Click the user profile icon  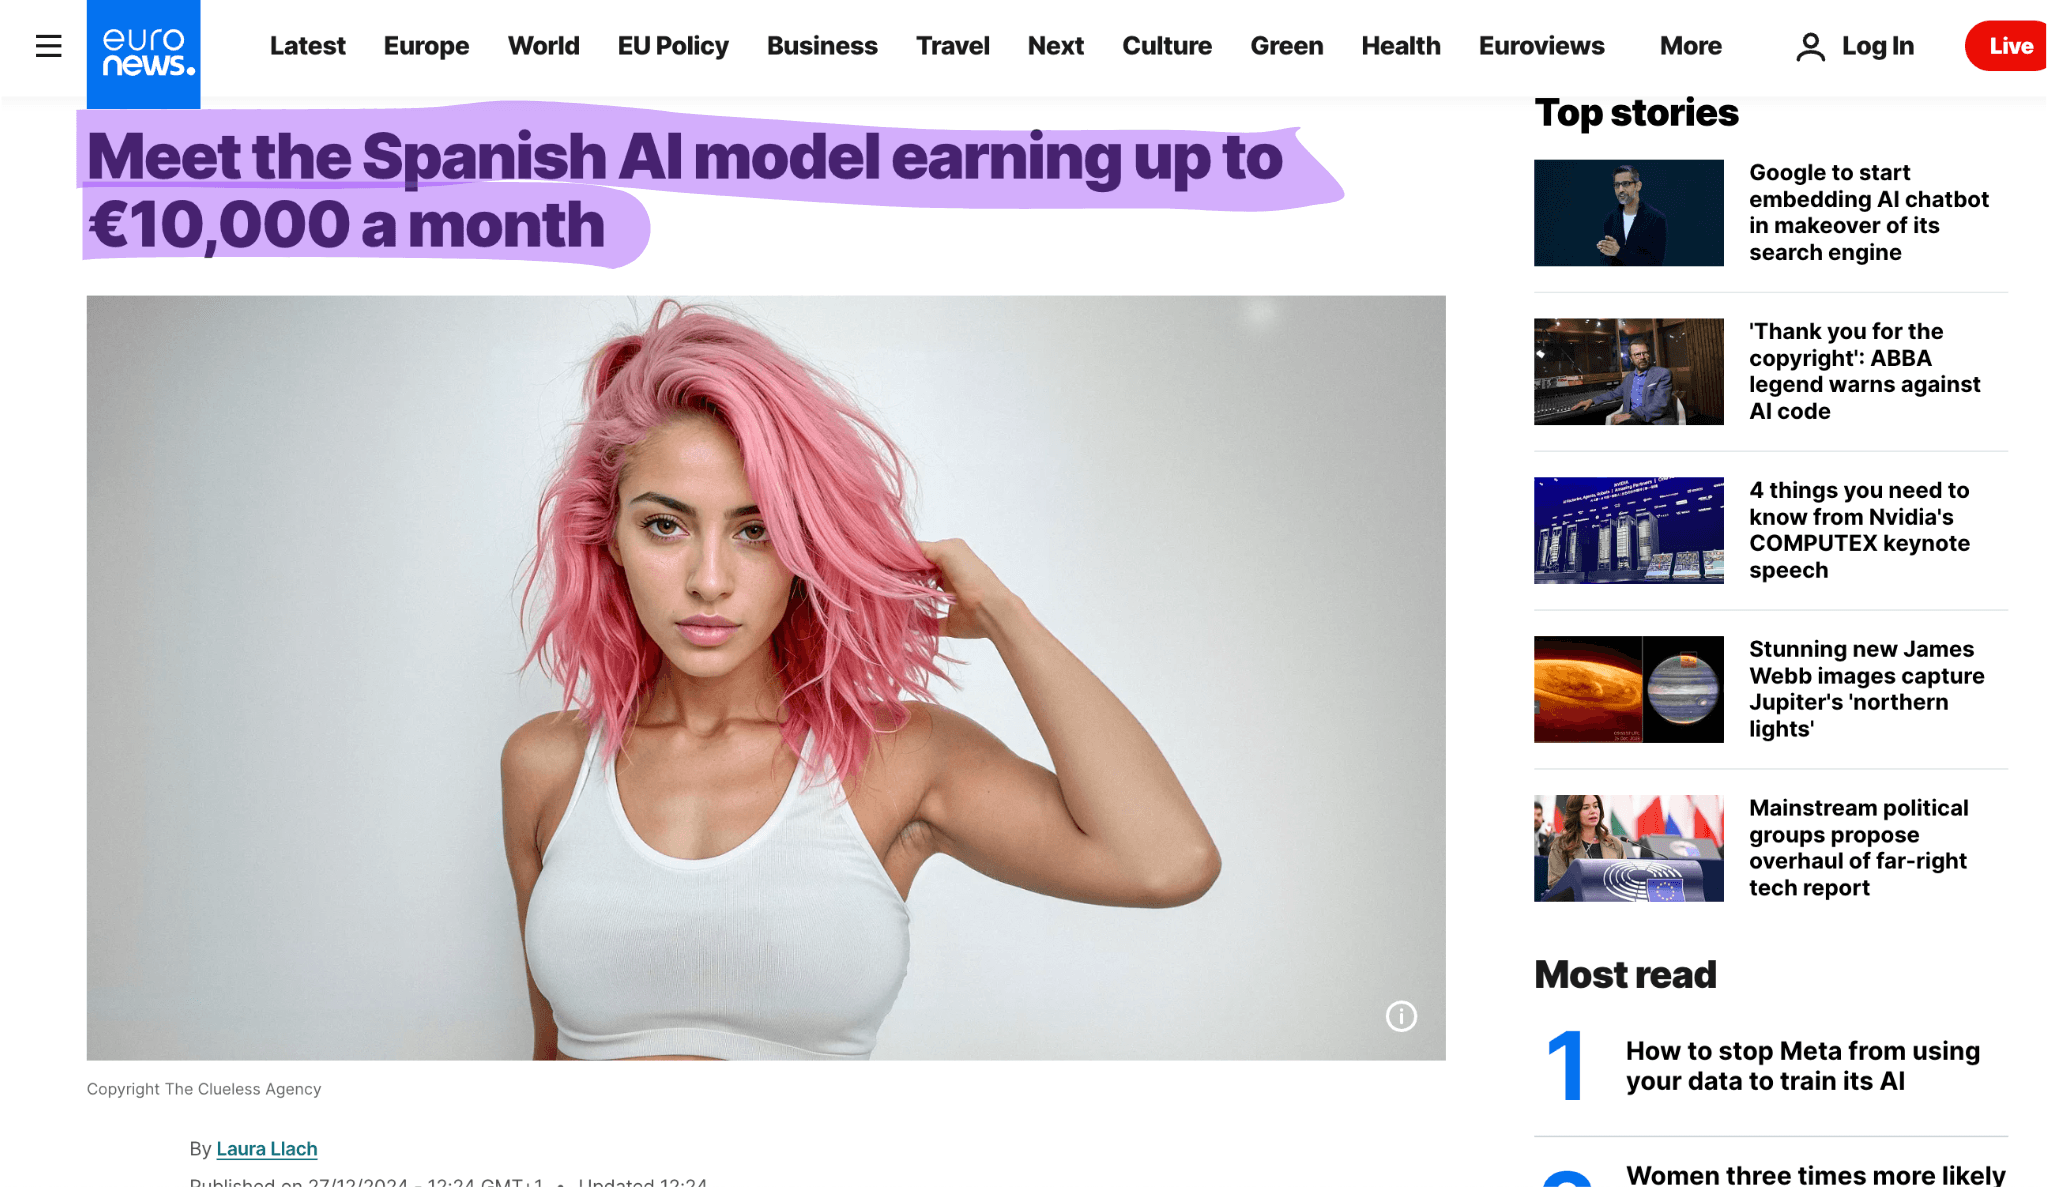1810,46
